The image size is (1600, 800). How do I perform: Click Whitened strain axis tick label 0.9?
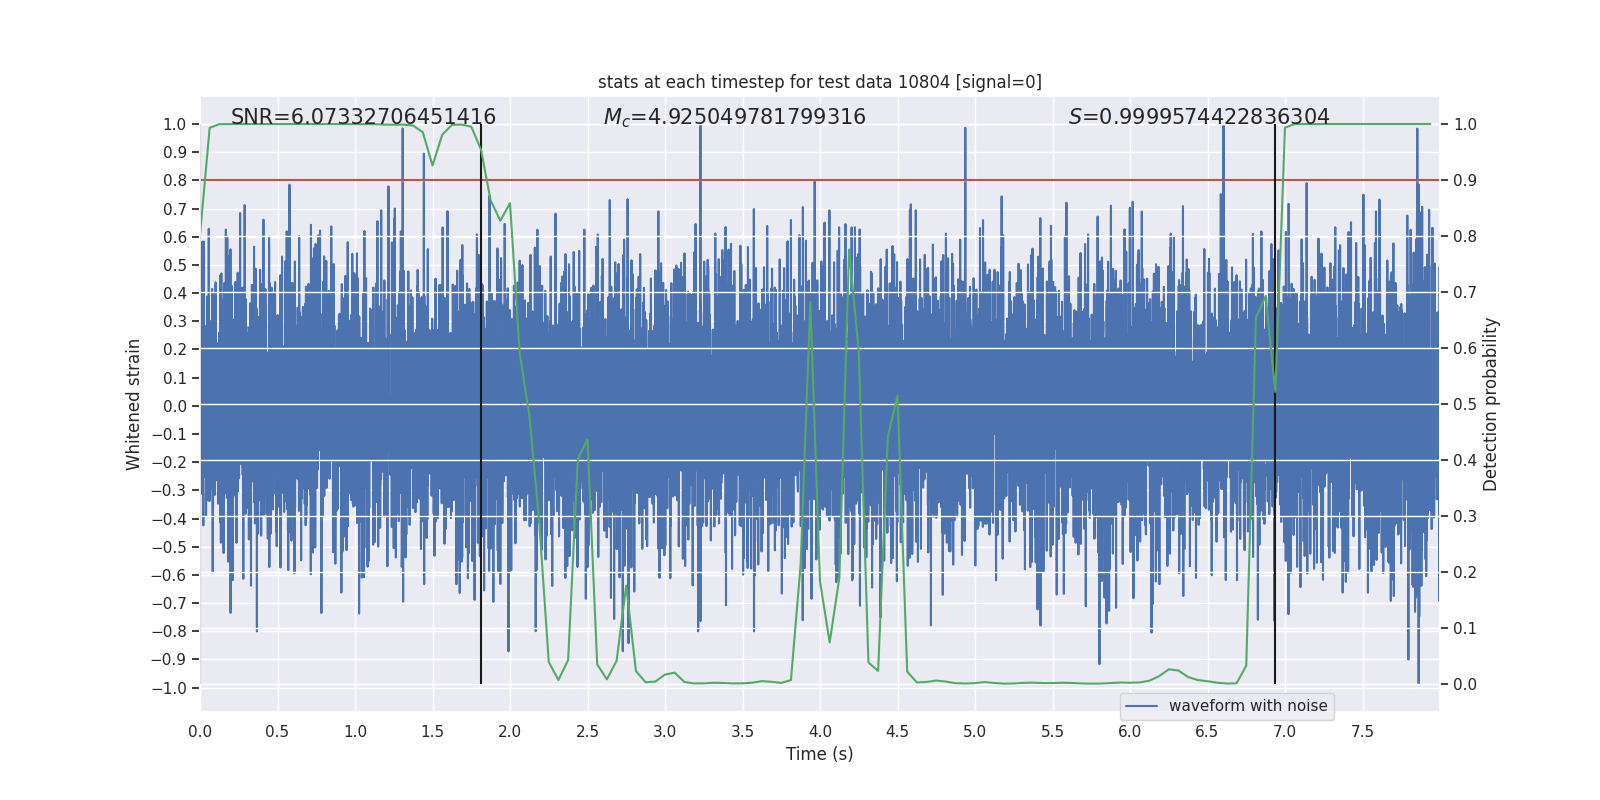(x=175, y=153)
